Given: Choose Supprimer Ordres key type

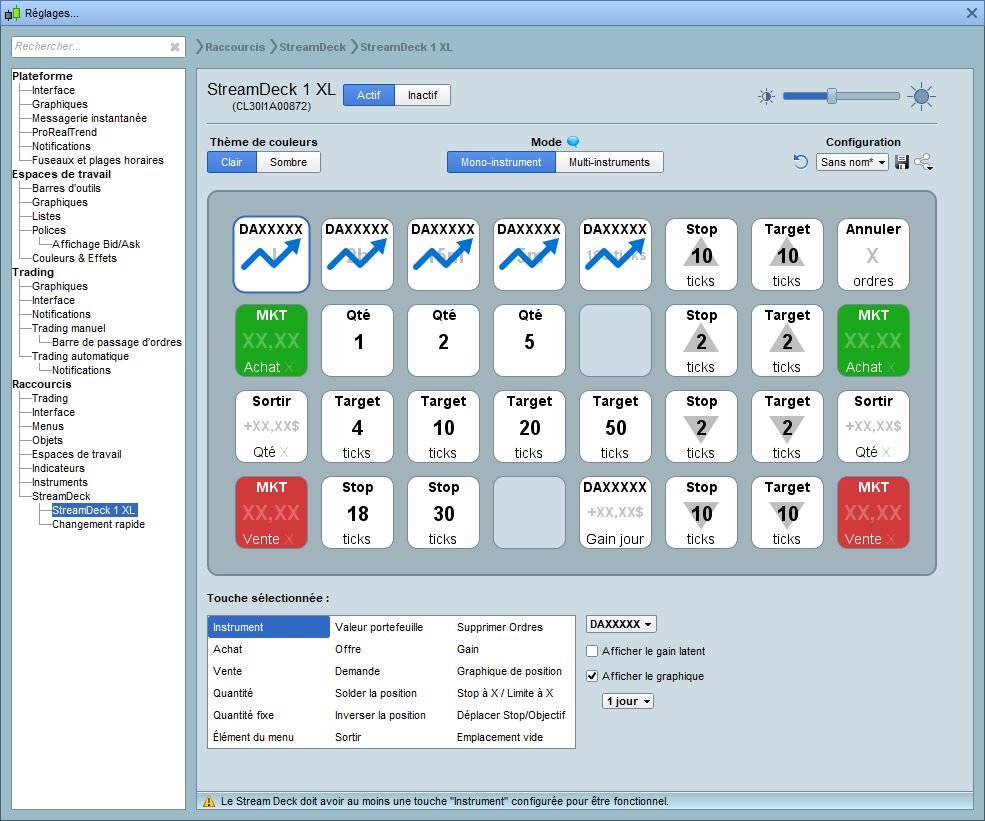Looking at the screenshot, I should click(x=499, y=627).
